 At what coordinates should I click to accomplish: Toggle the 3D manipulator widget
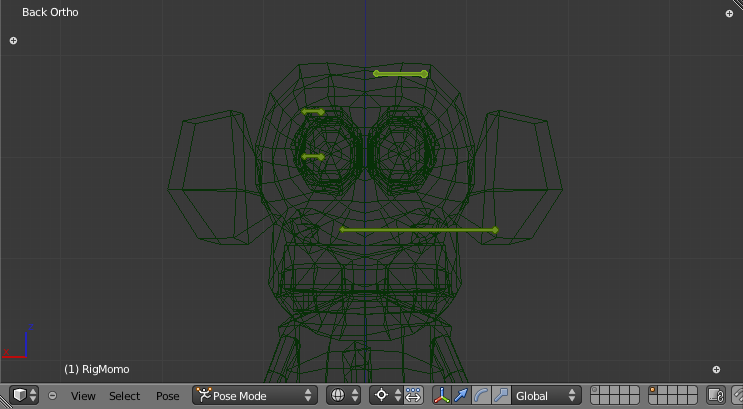pos(441,396)
